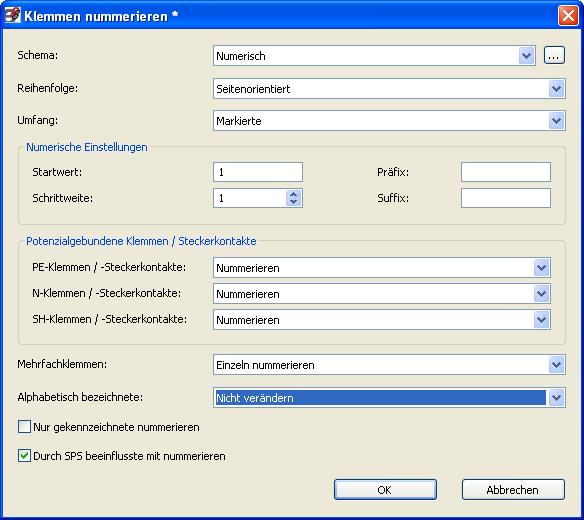Open schema settings with the ellipsis button
Viewport: 584px width, 520px height.
coord(554,56)
